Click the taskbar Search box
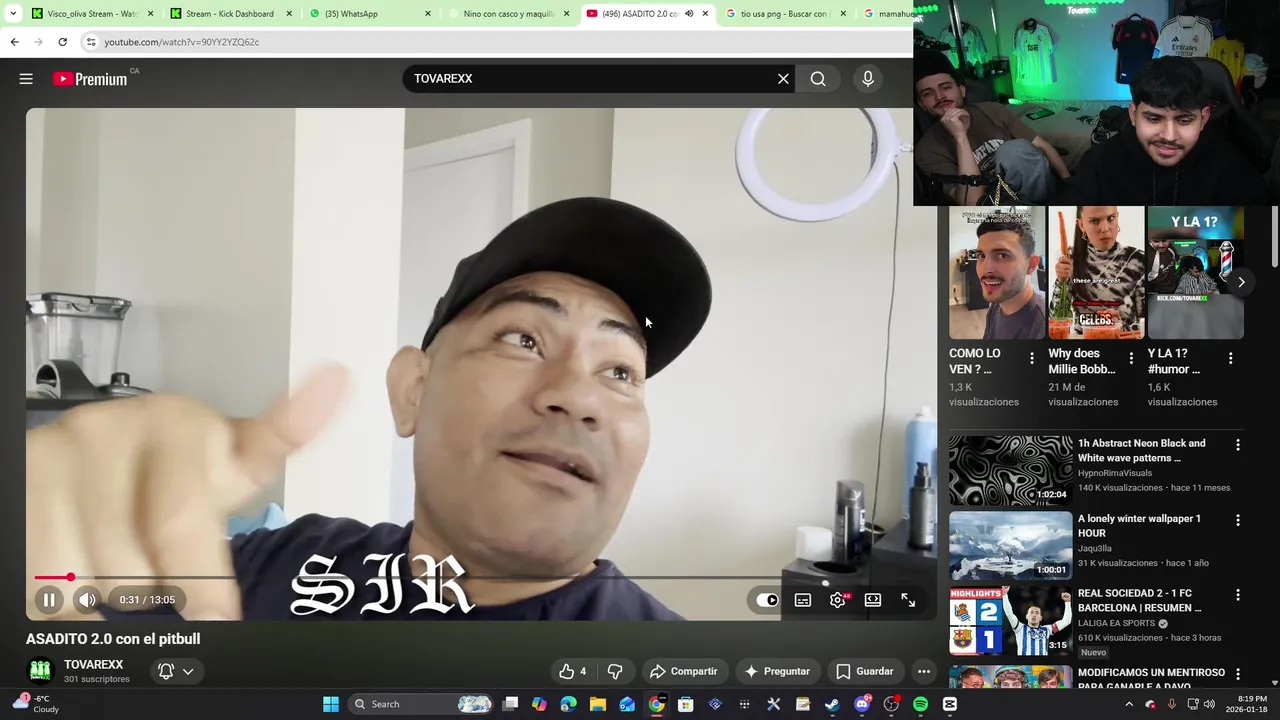The height and width of the screenshot is (720, 1280). point(421,704)
